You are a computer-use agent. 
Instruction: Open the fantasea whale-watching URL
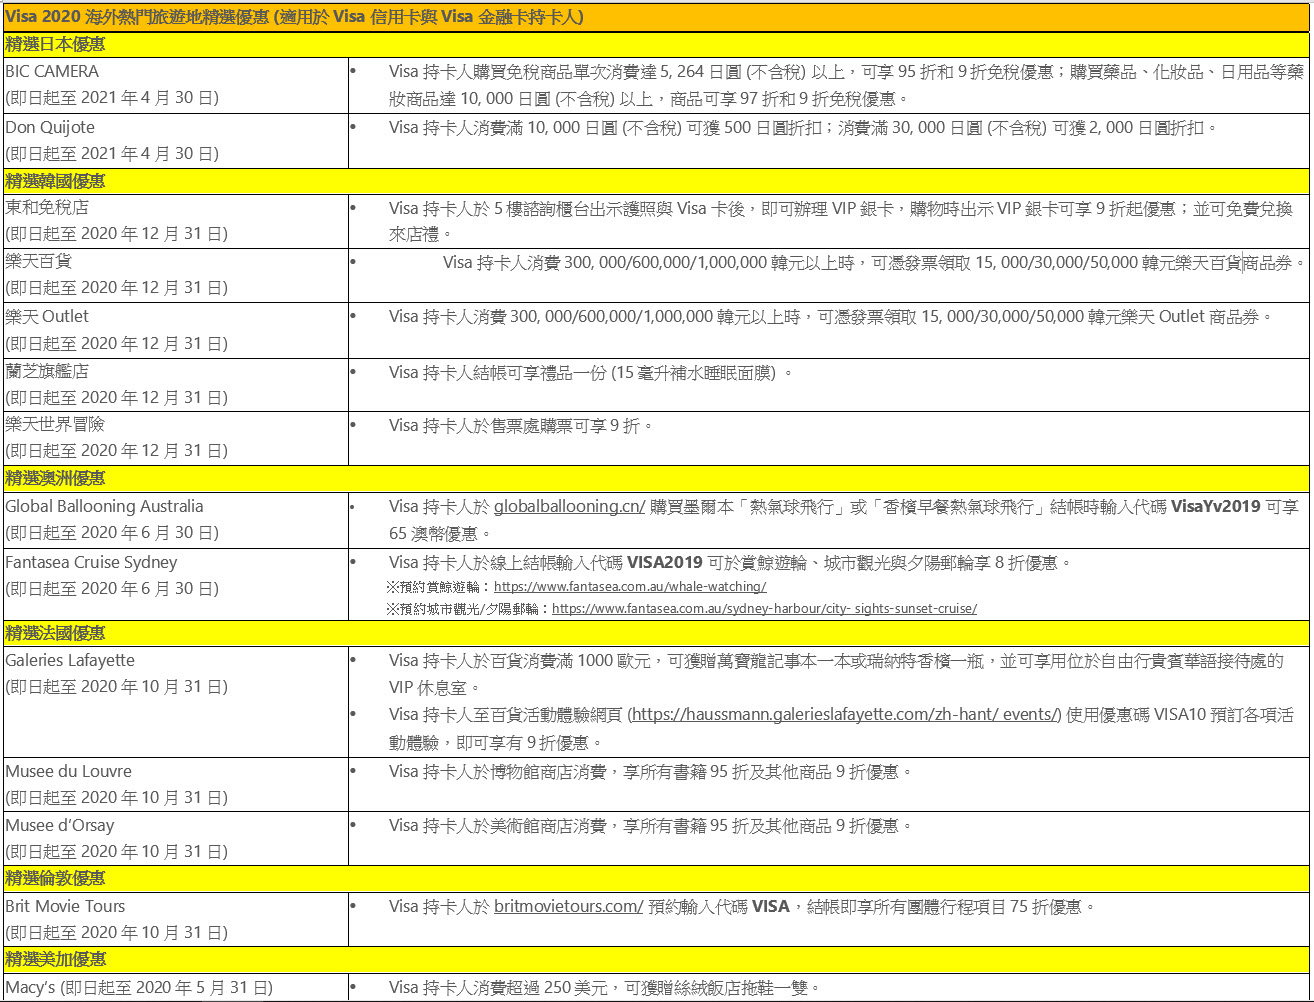click(630, 587)
